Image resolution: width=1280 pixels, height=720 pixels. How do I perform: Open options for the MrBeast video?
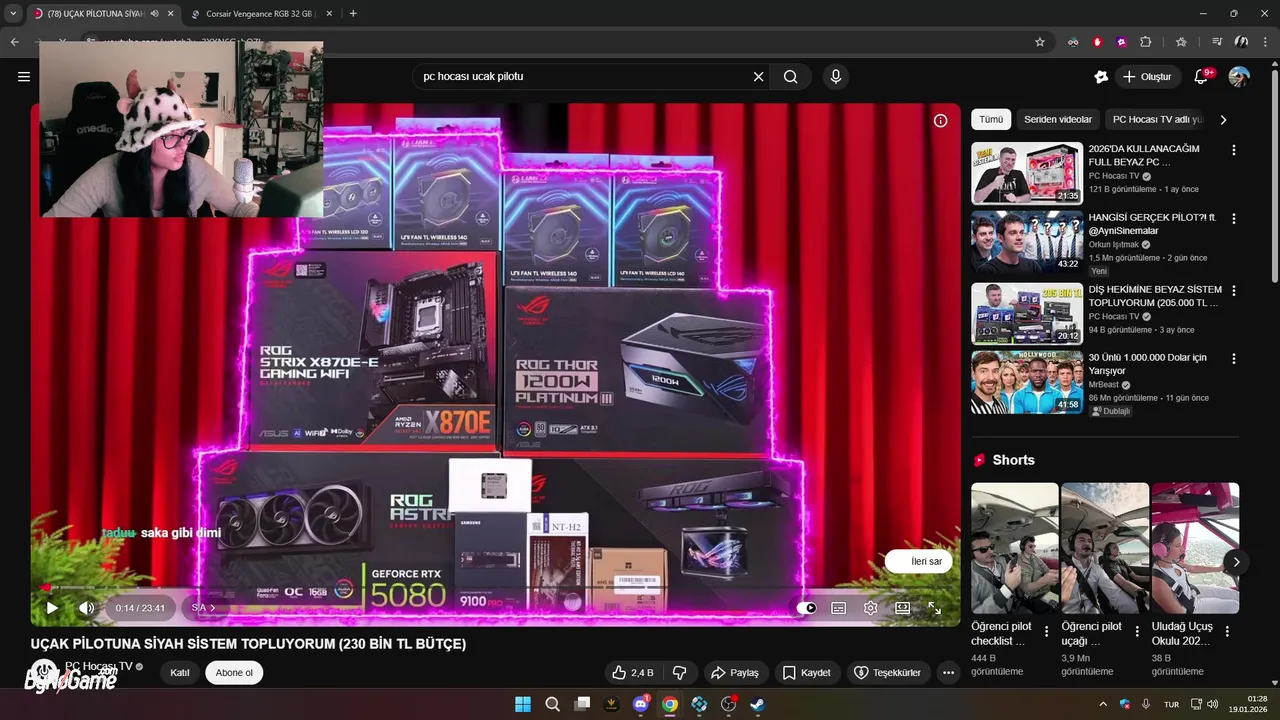click(1233, 358)
